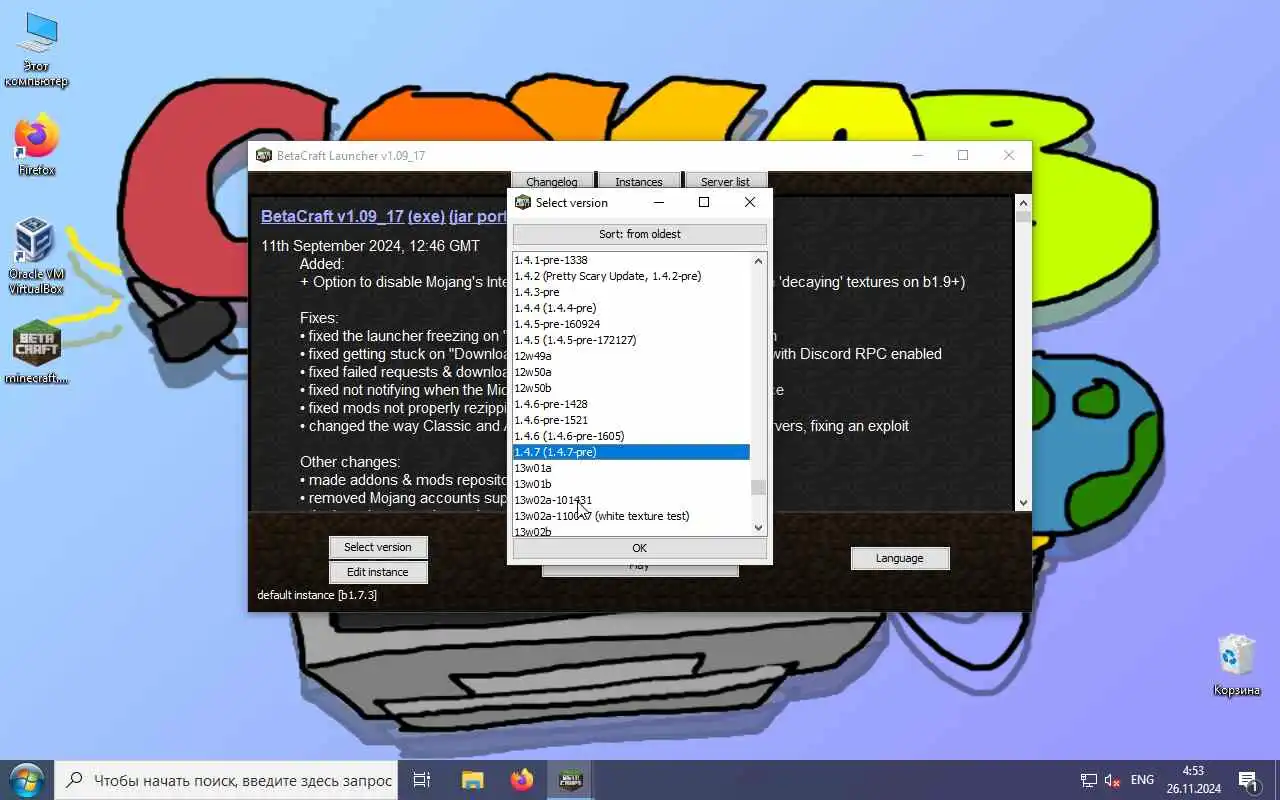Click the version list scrollbar thumb
Image resolution: width=1280 pixels, height=800 pixels.
pyautogui.click(x=758, y=487)
